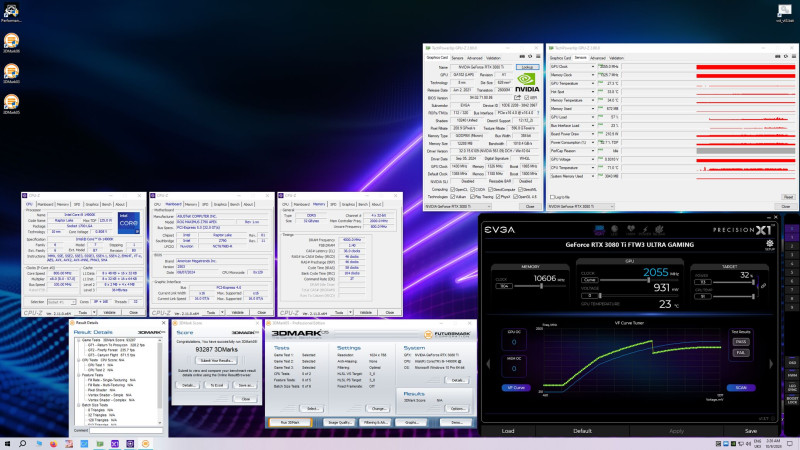This screenshot has height=450, width=800.
Task: Open hamburger menu in GPU-Z Sensors window
Action: coord(793,57)
